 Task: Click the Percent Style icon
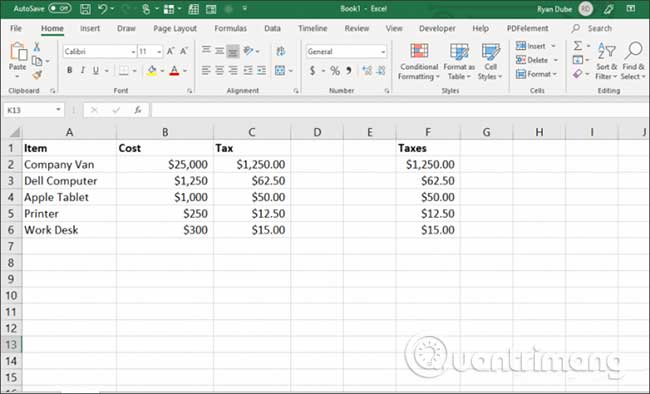pyautogui.click(x=335, y=71)
